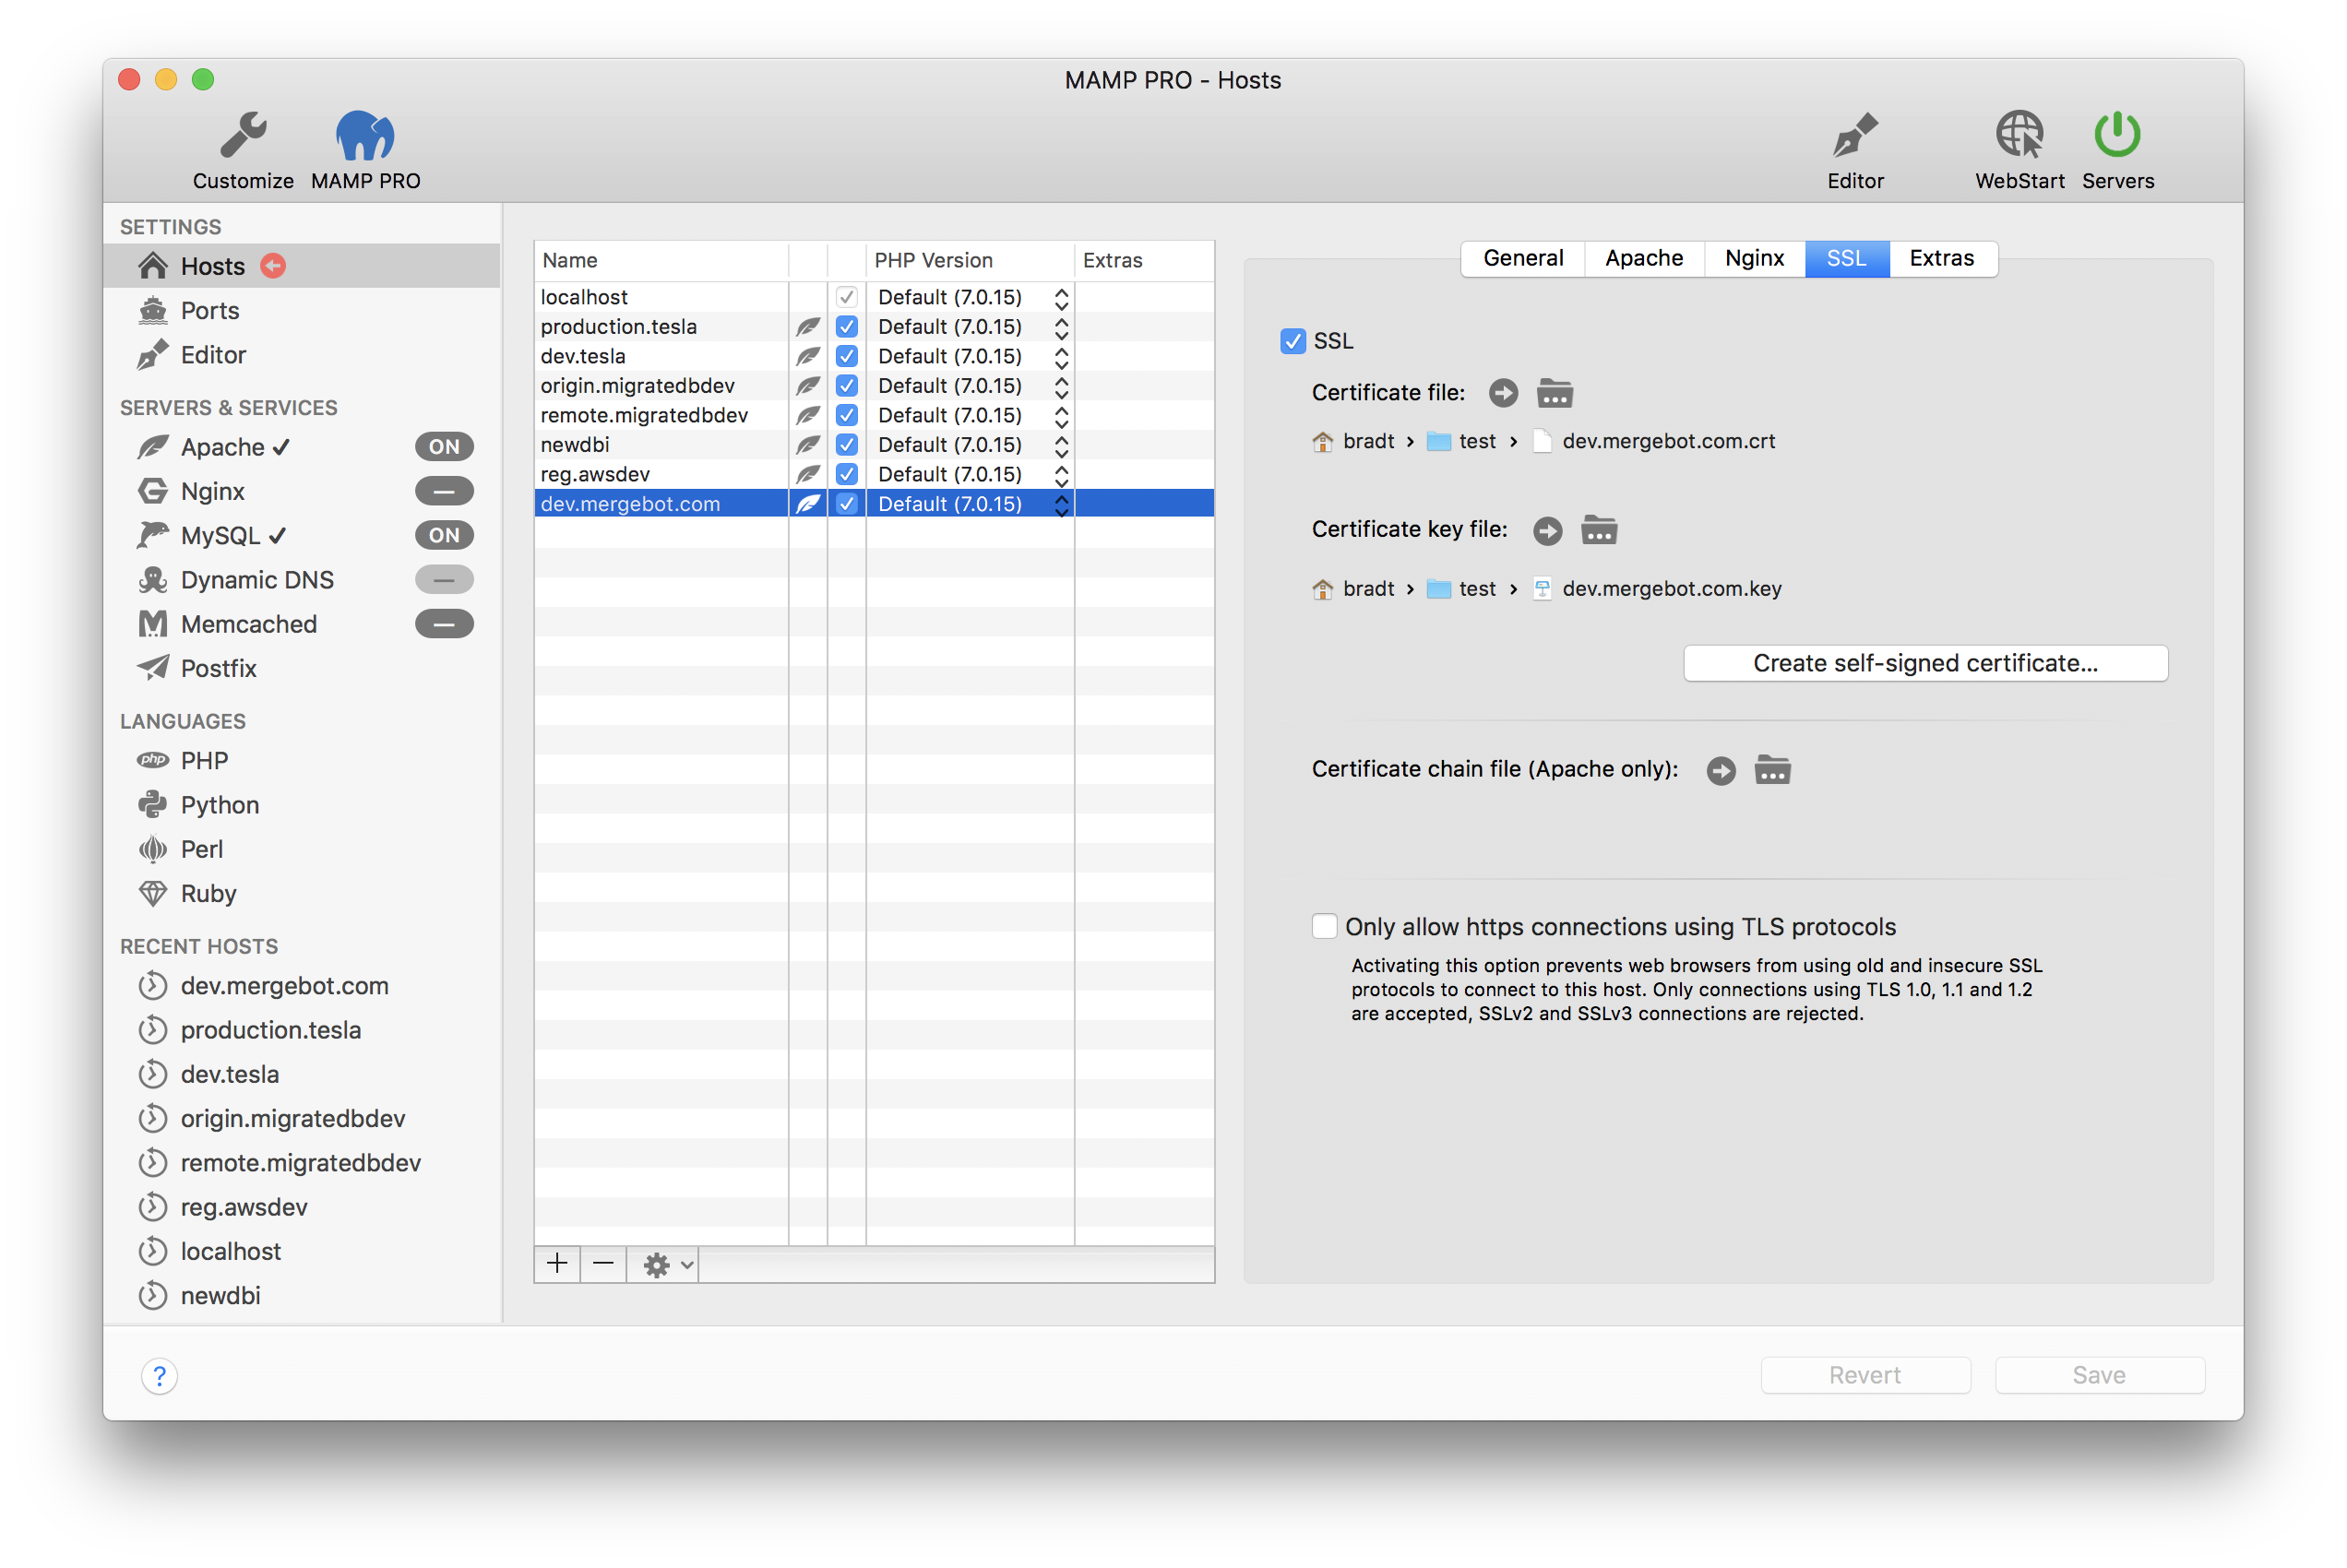Toggle Dynamic DNS switch

coord(444,580)
